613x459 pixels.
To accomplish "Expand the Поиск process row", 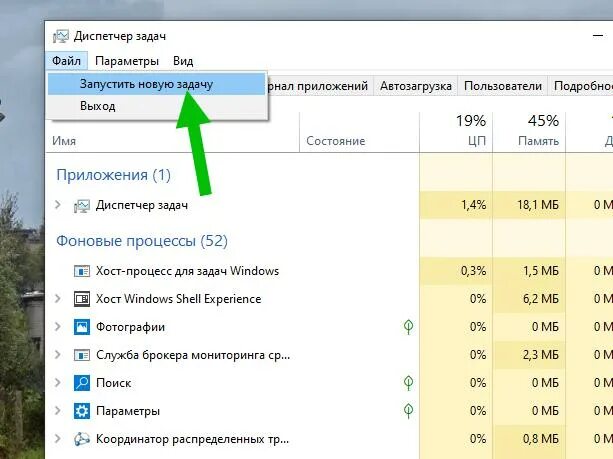I will click(x=58, y=382).
